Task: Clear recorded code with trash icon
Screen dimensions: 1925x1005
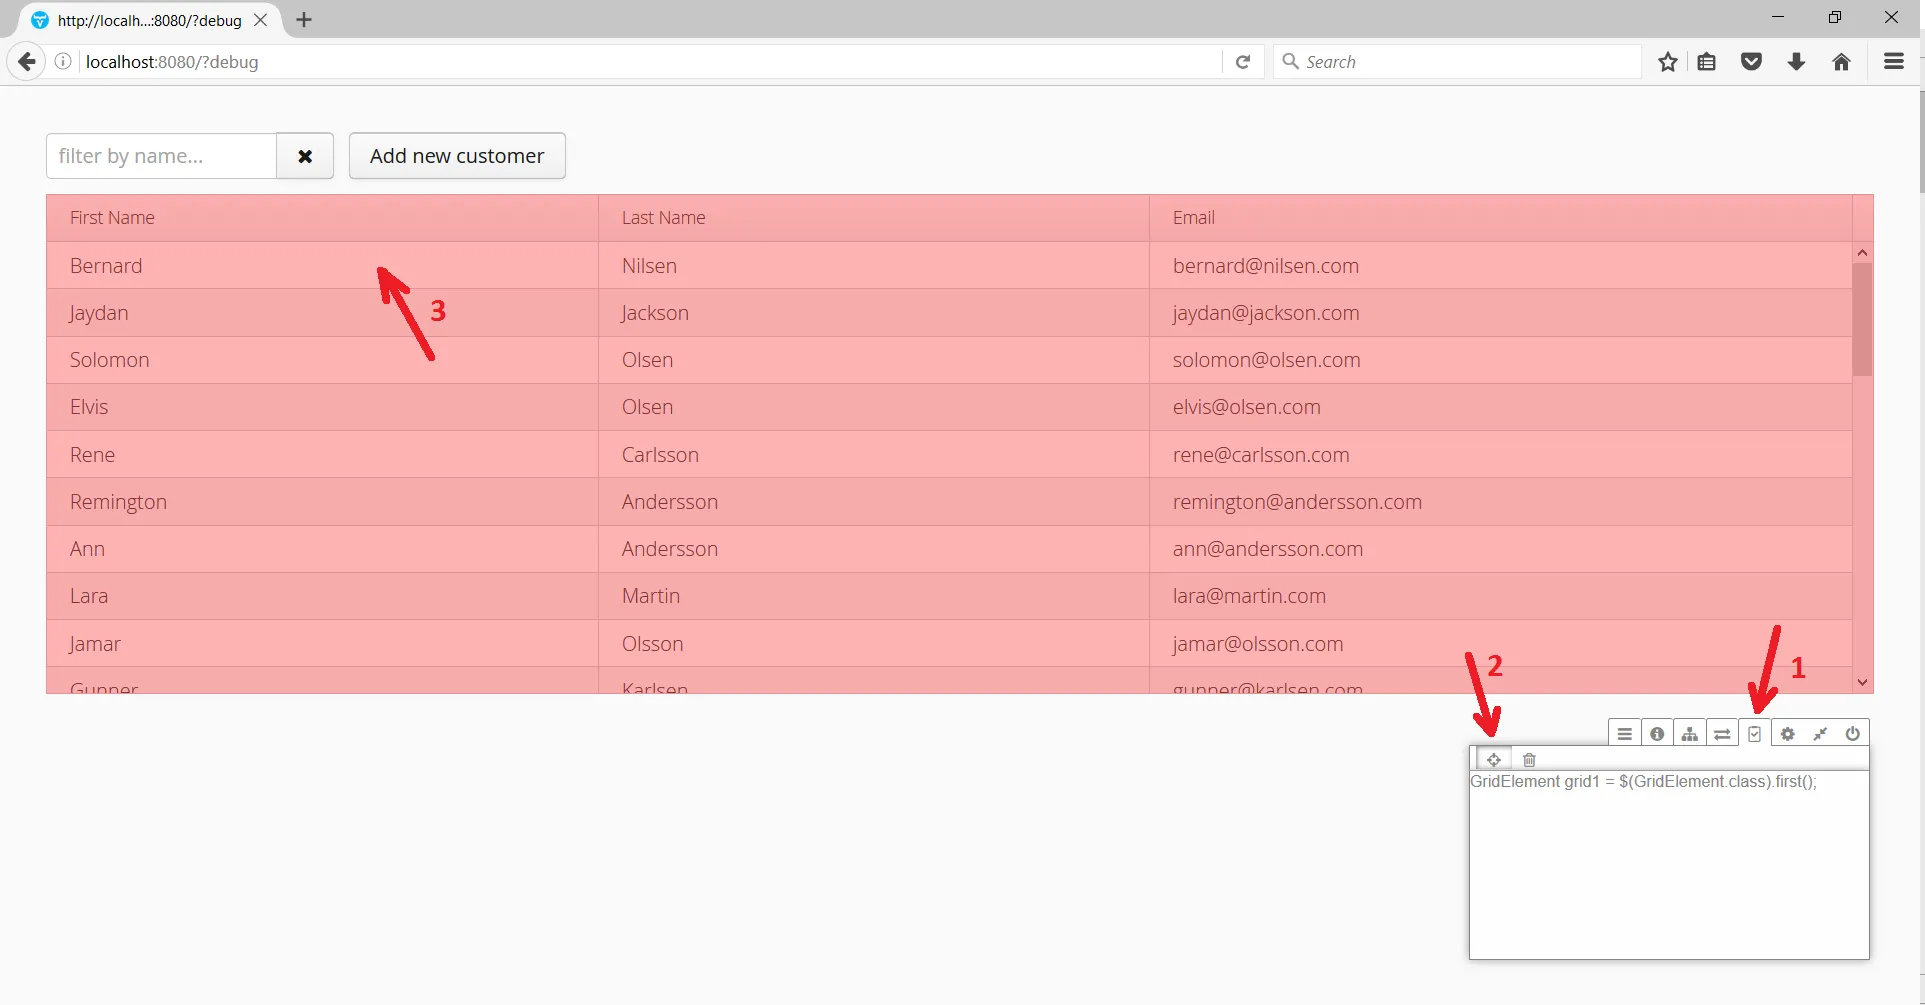Action: (x=1528, y=760)
